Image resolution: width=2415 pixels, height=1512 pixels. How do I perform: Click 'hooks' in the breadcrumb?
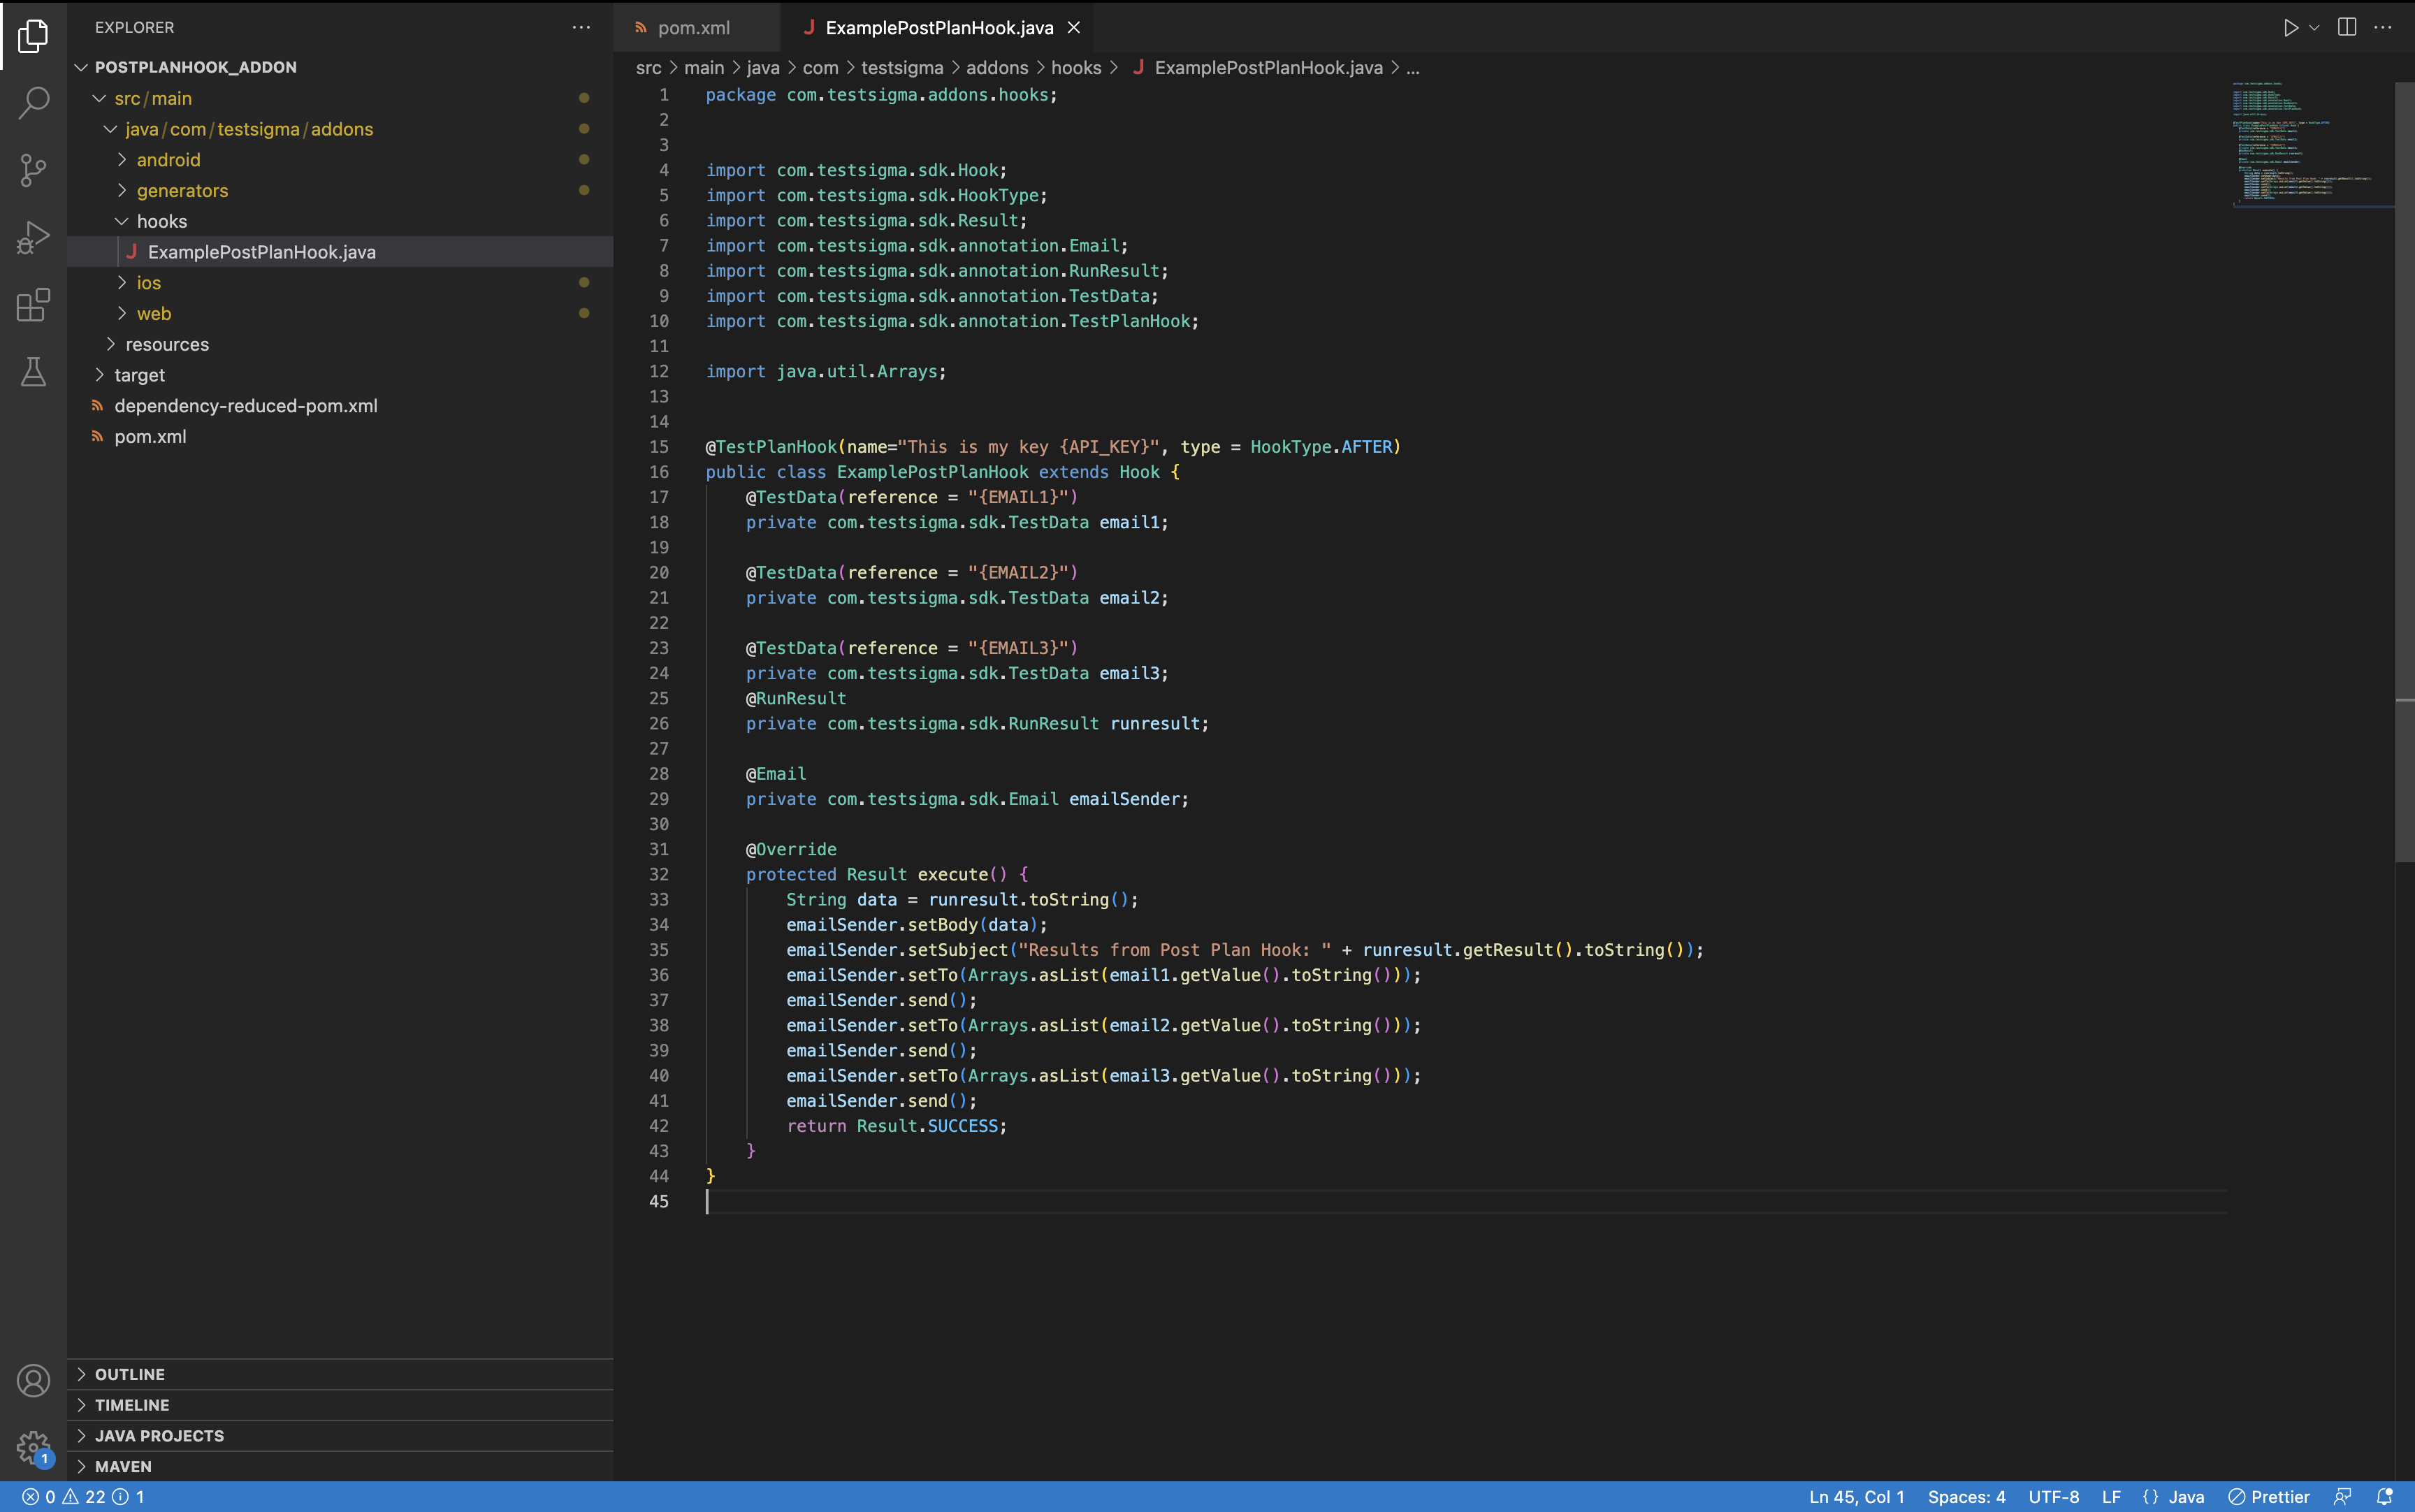point(1076,68)
